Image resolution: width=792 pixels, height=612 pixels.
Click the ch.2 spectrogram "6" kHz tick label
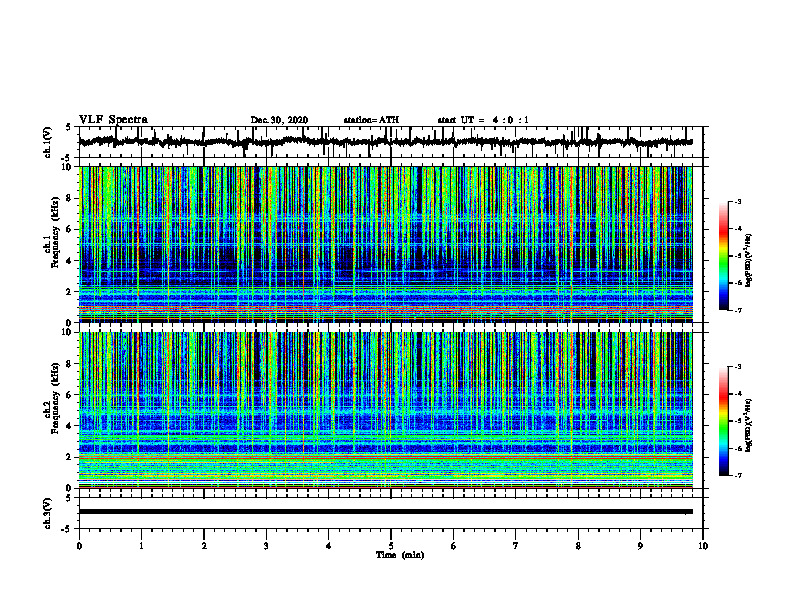(x=70, y=395)
